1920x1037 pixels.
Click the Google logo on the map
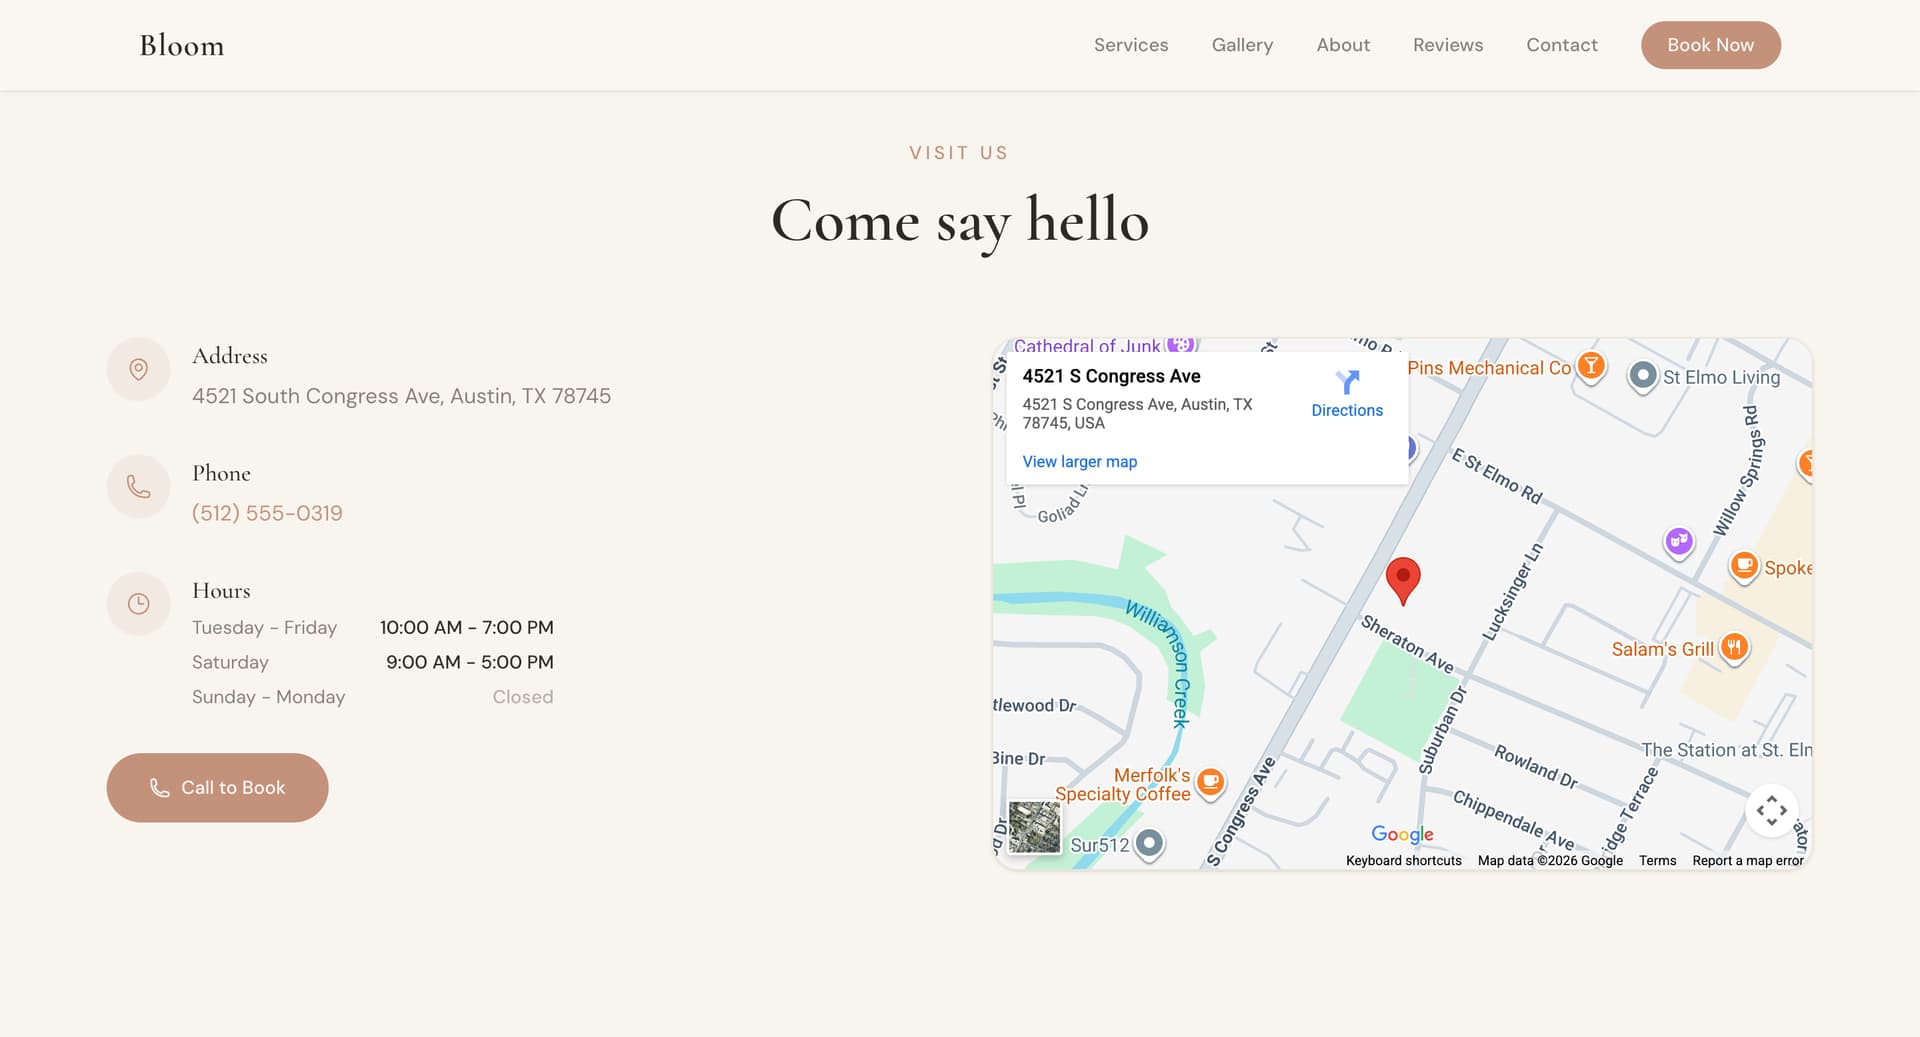pyautogui.click(x=1401, y=834)
